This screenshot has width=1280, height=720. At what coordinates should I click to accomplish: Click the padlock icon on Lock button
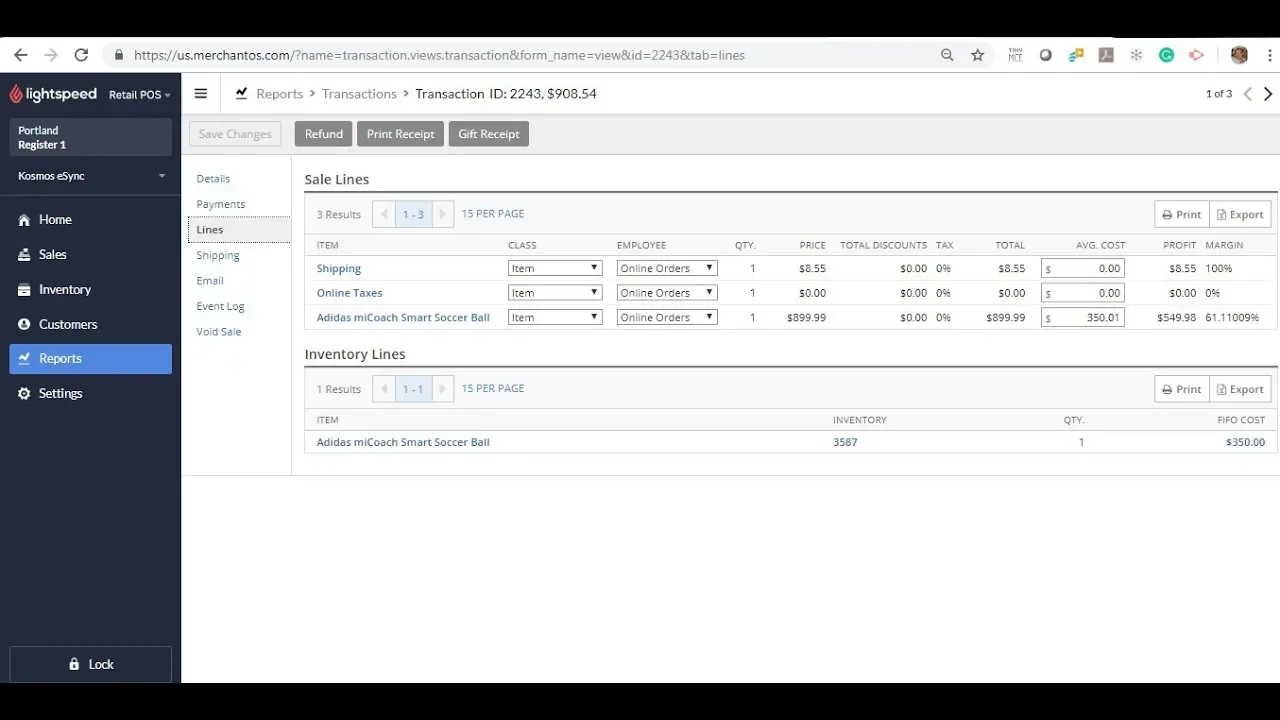(x=74, y=664)
